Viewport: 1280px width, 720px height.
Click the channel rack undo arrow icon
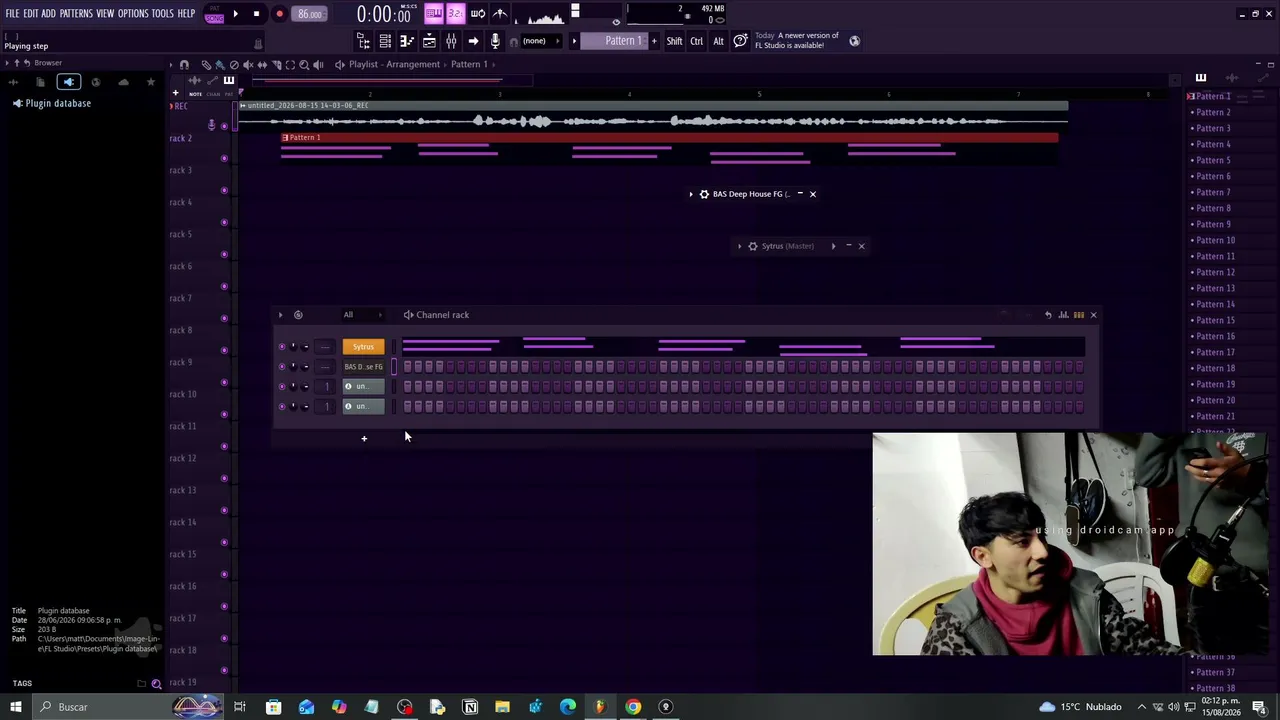click(1048, 315)
